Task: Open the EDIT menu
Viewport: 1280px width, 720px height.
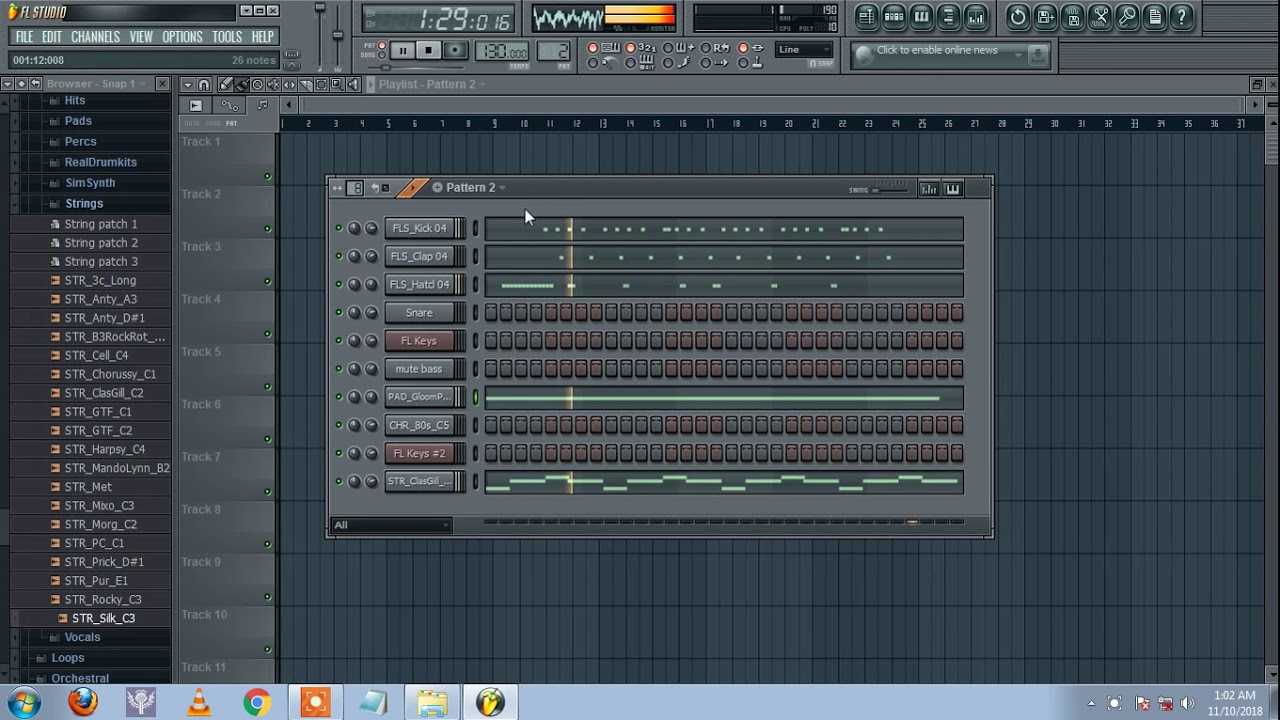Action: pyautogui.click(x=51, y=37)
